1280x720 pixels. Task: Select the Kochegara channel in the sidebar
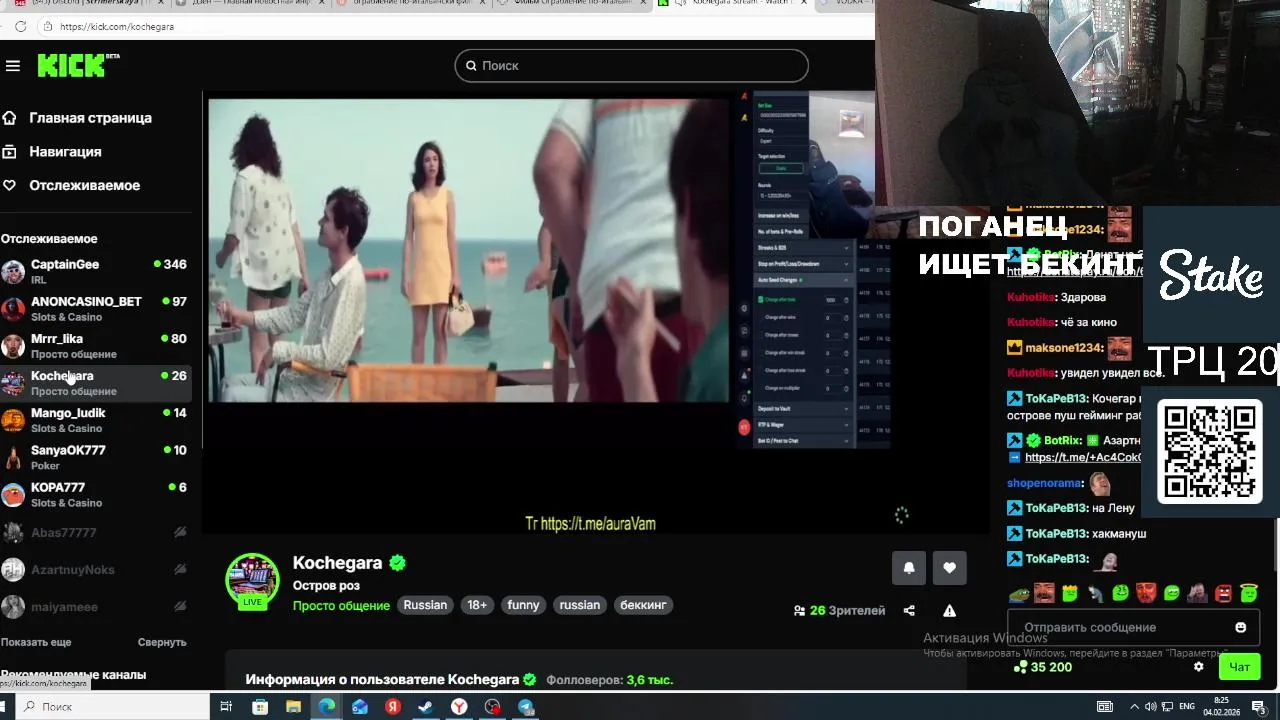[x=95, y=382]
